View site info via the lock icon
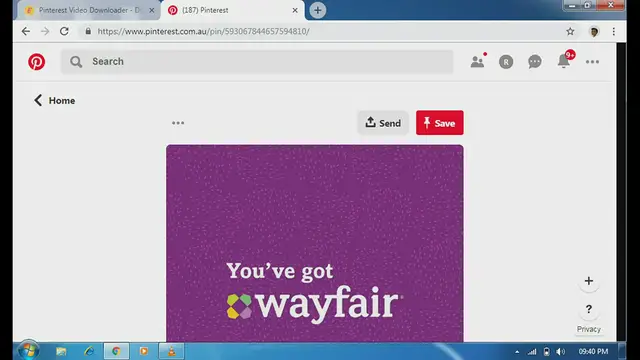The image size is (640, 360). coord(88,31)
